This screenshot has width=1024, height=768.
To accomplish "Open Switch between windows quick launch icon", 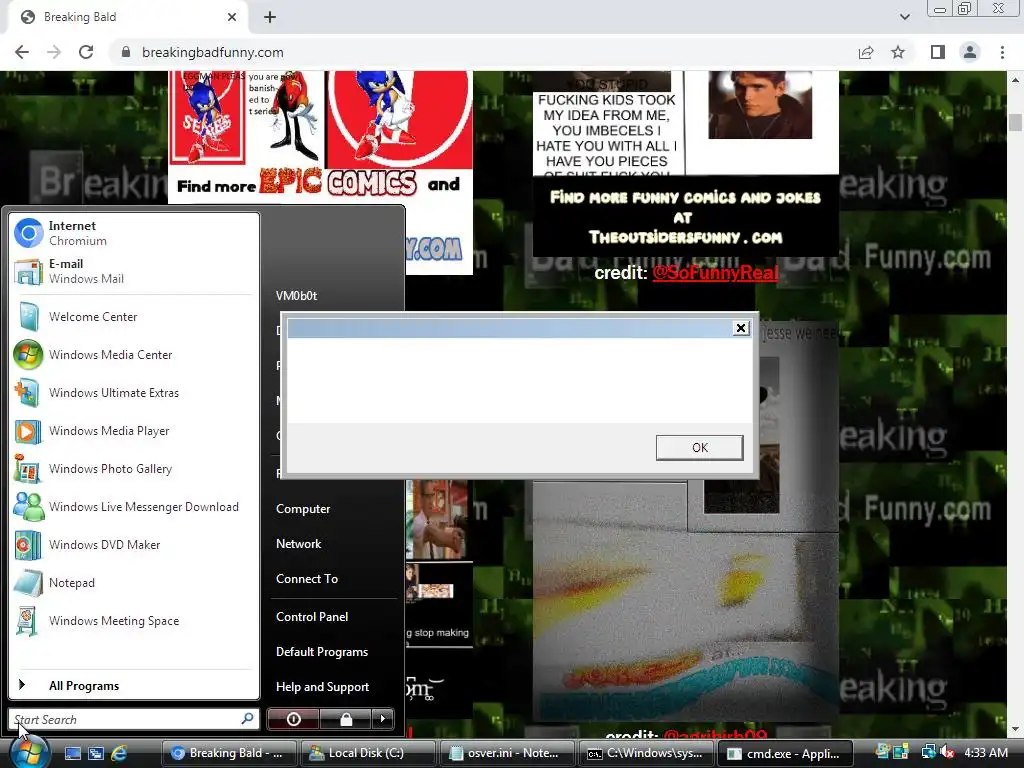I will (x=95, y=754).
